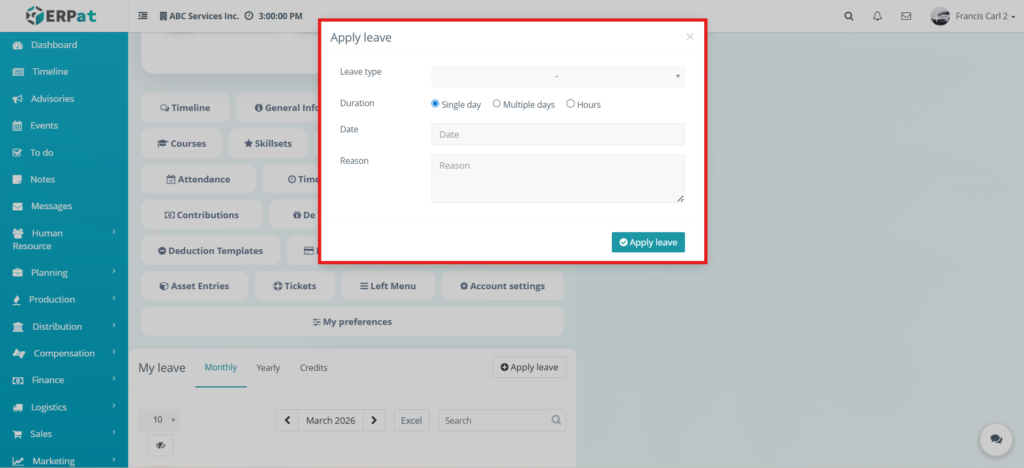This screenshot has width=1024, height=468.
Task: Open Advisories megaphone icon in sidebar
Action: 18,99
